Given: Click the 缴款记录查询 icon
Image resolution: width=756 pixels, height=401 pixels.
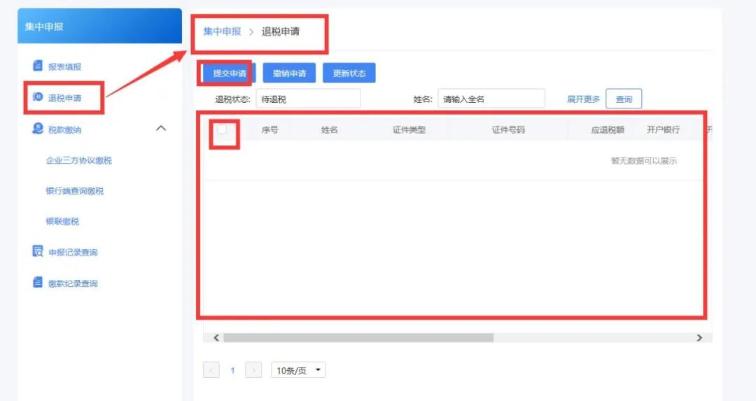Looking at the screenshot, I should click(x=38, y=282).
